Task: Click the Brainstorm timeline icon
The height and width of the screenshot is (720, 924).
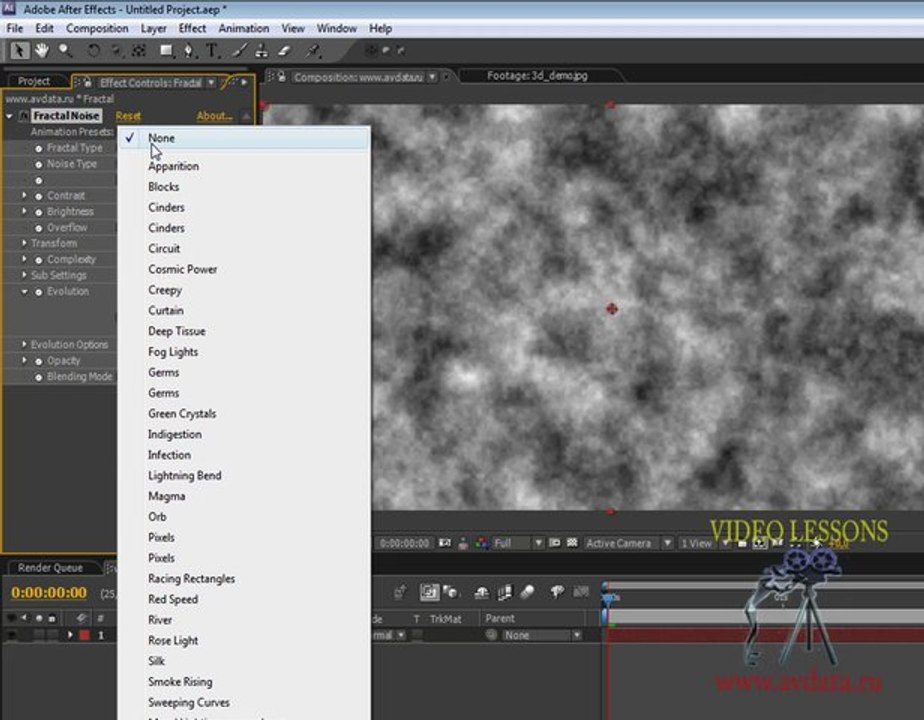Action: click(x=557, y=592)
